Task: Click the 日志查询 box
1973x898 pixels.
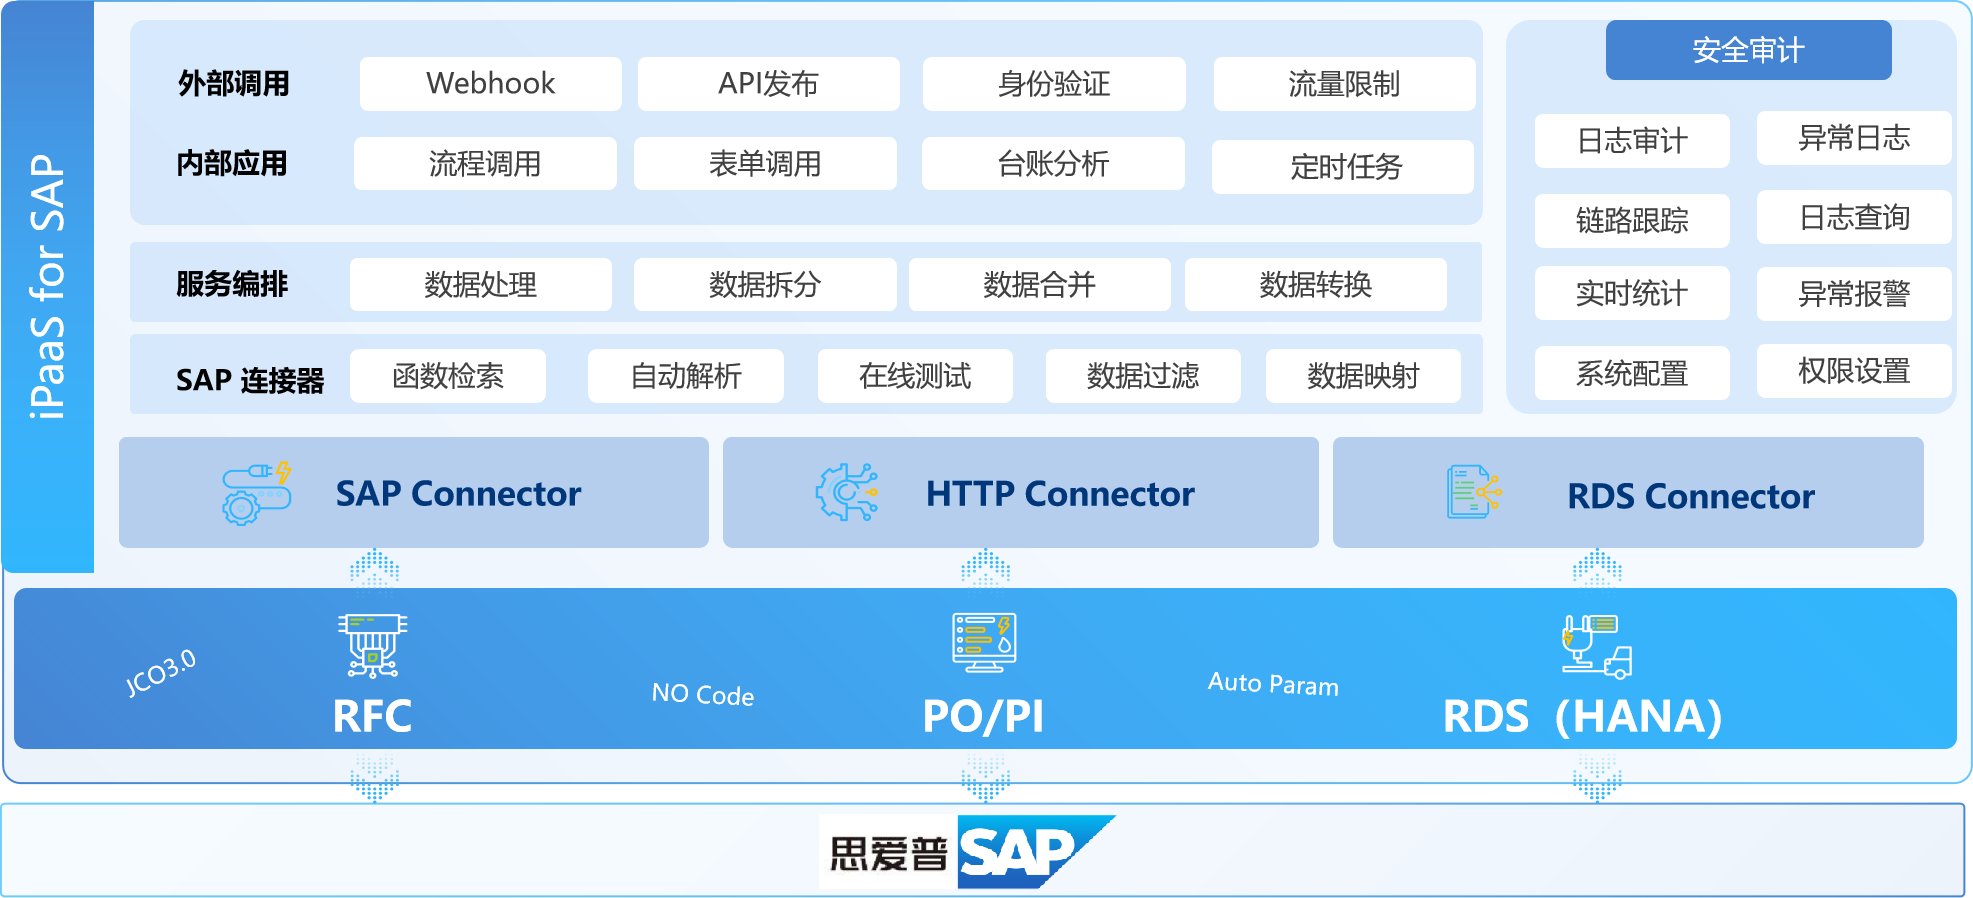Action: [1854, 217]
